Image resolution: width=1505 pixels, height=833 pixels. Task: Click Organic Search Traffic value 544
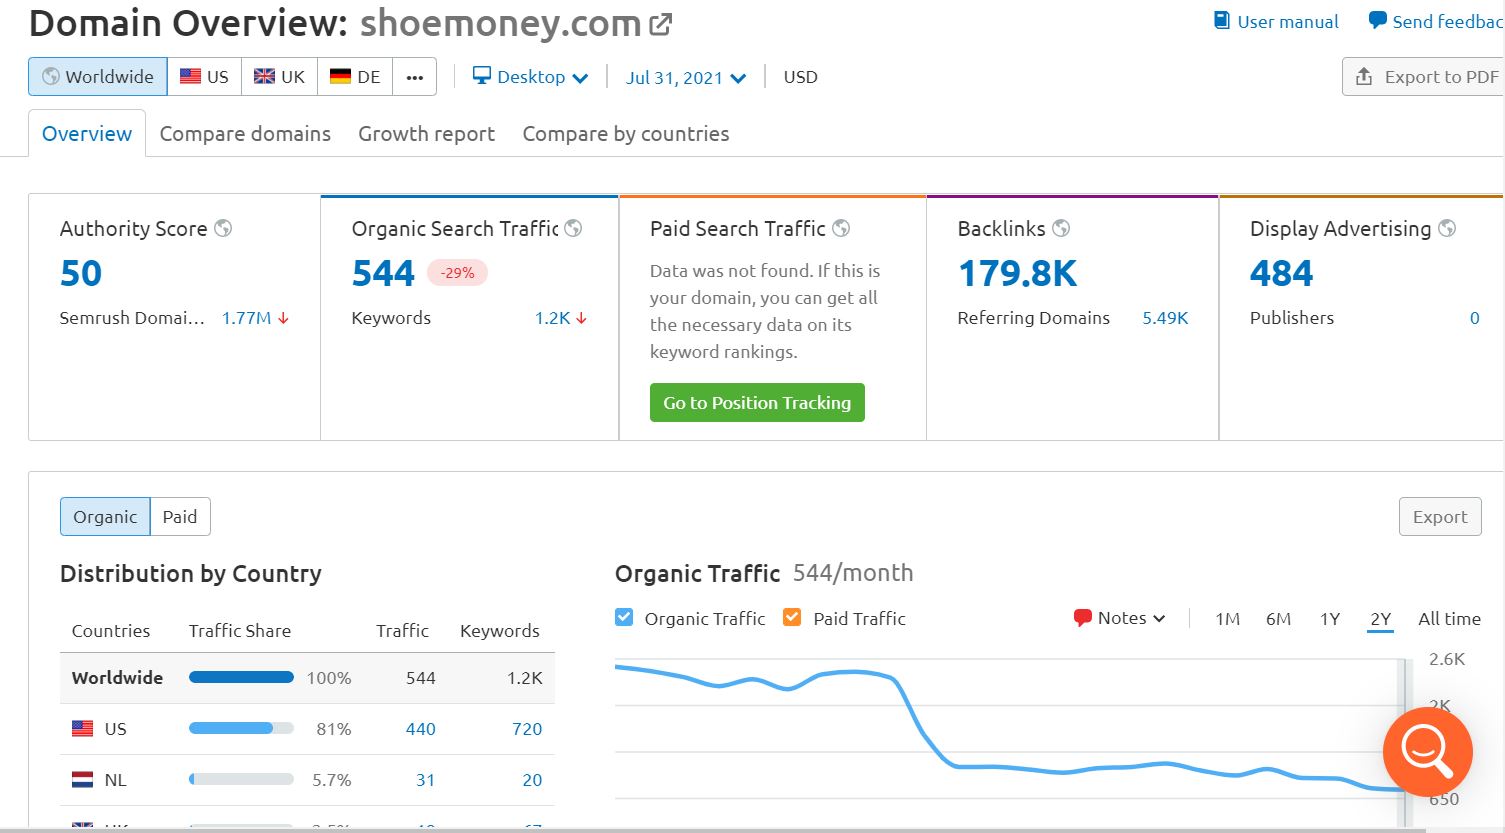(x=383, y=273)
